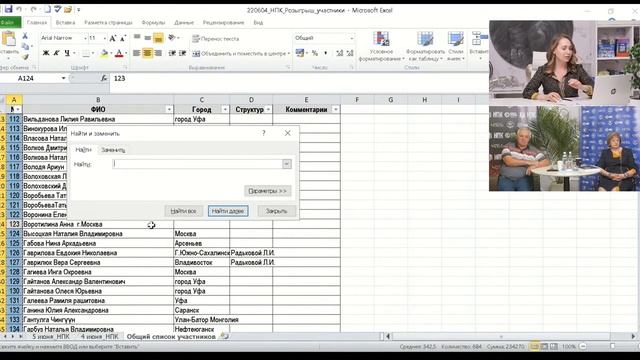Toggle underline Ч formatting
The width and height of the screenshot is (640, 360).
point(67,53)
